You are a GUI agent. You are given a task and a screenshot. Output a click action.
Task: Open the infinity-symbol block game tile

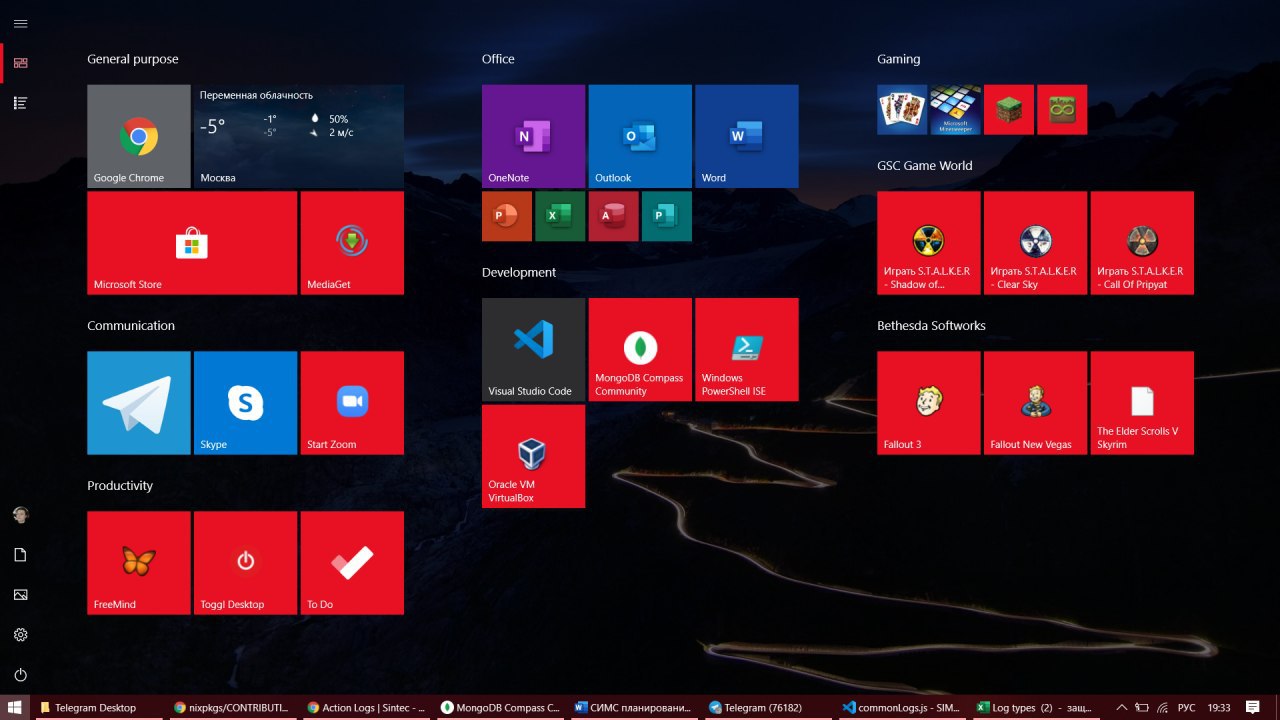point(1062,109)
